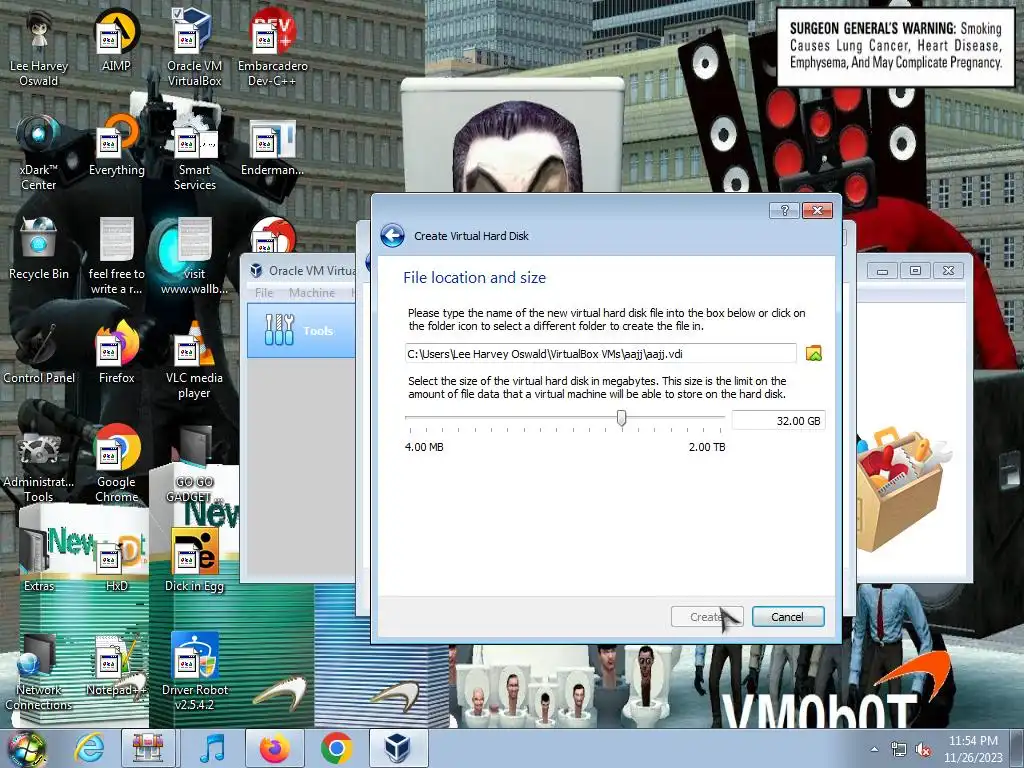1024x768 pixels.
Task: Show hidden tray icons arrow
Action: [x=874, y=749]
